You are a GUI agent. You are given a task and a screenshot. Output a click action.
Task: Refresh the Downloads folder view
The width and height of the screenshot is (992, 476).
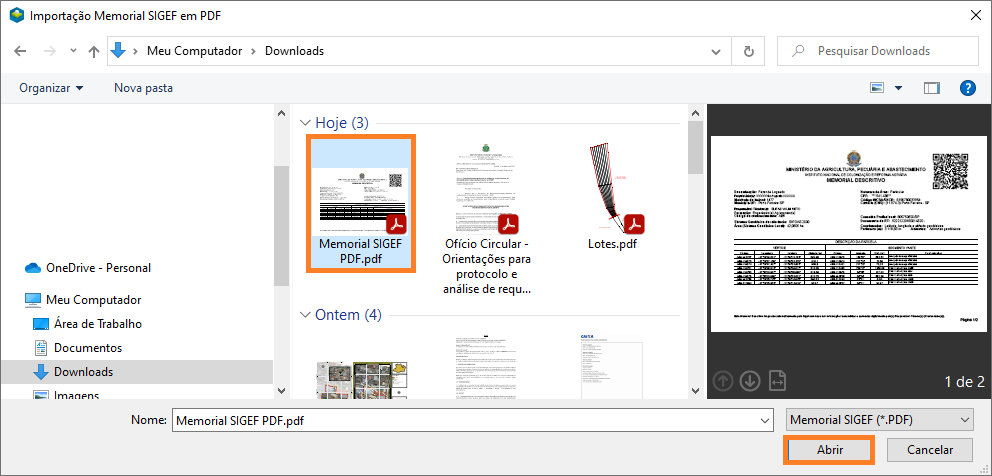tap(748, 51)
